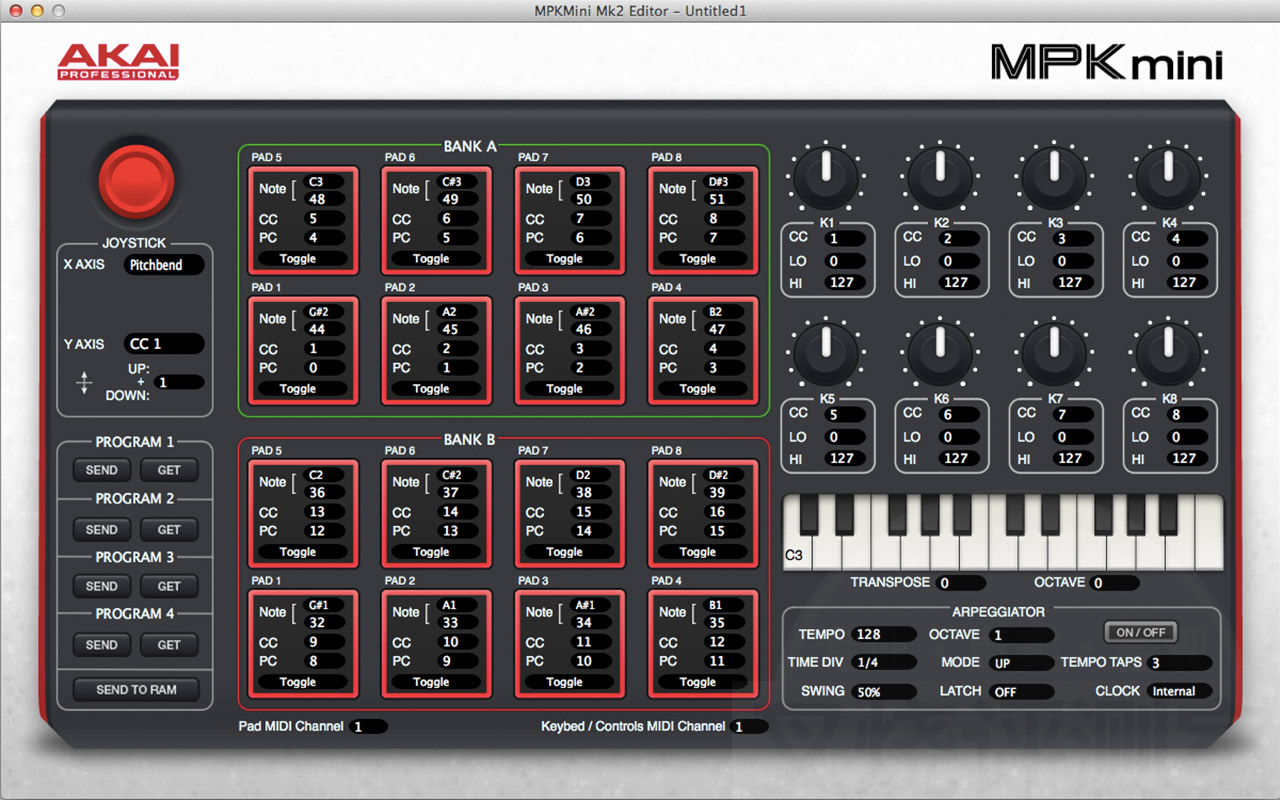Toggle Bank A Pad 1 mode button
Screen dimensions: 1280x800
tap(298, 389)
